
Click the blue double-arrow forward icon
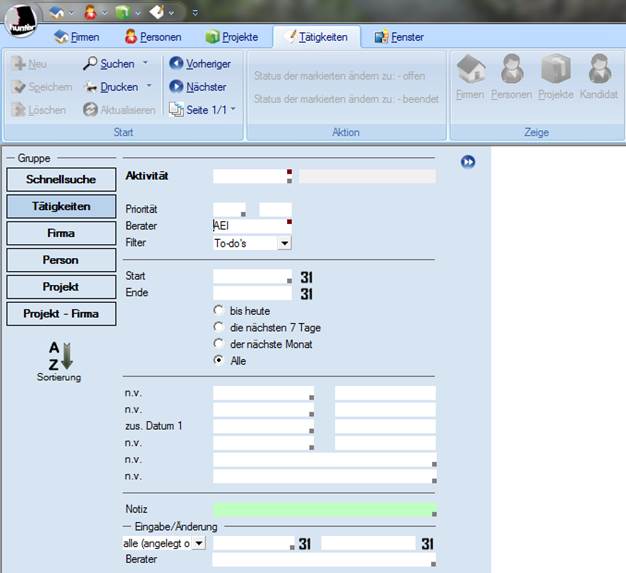(468, 162)
